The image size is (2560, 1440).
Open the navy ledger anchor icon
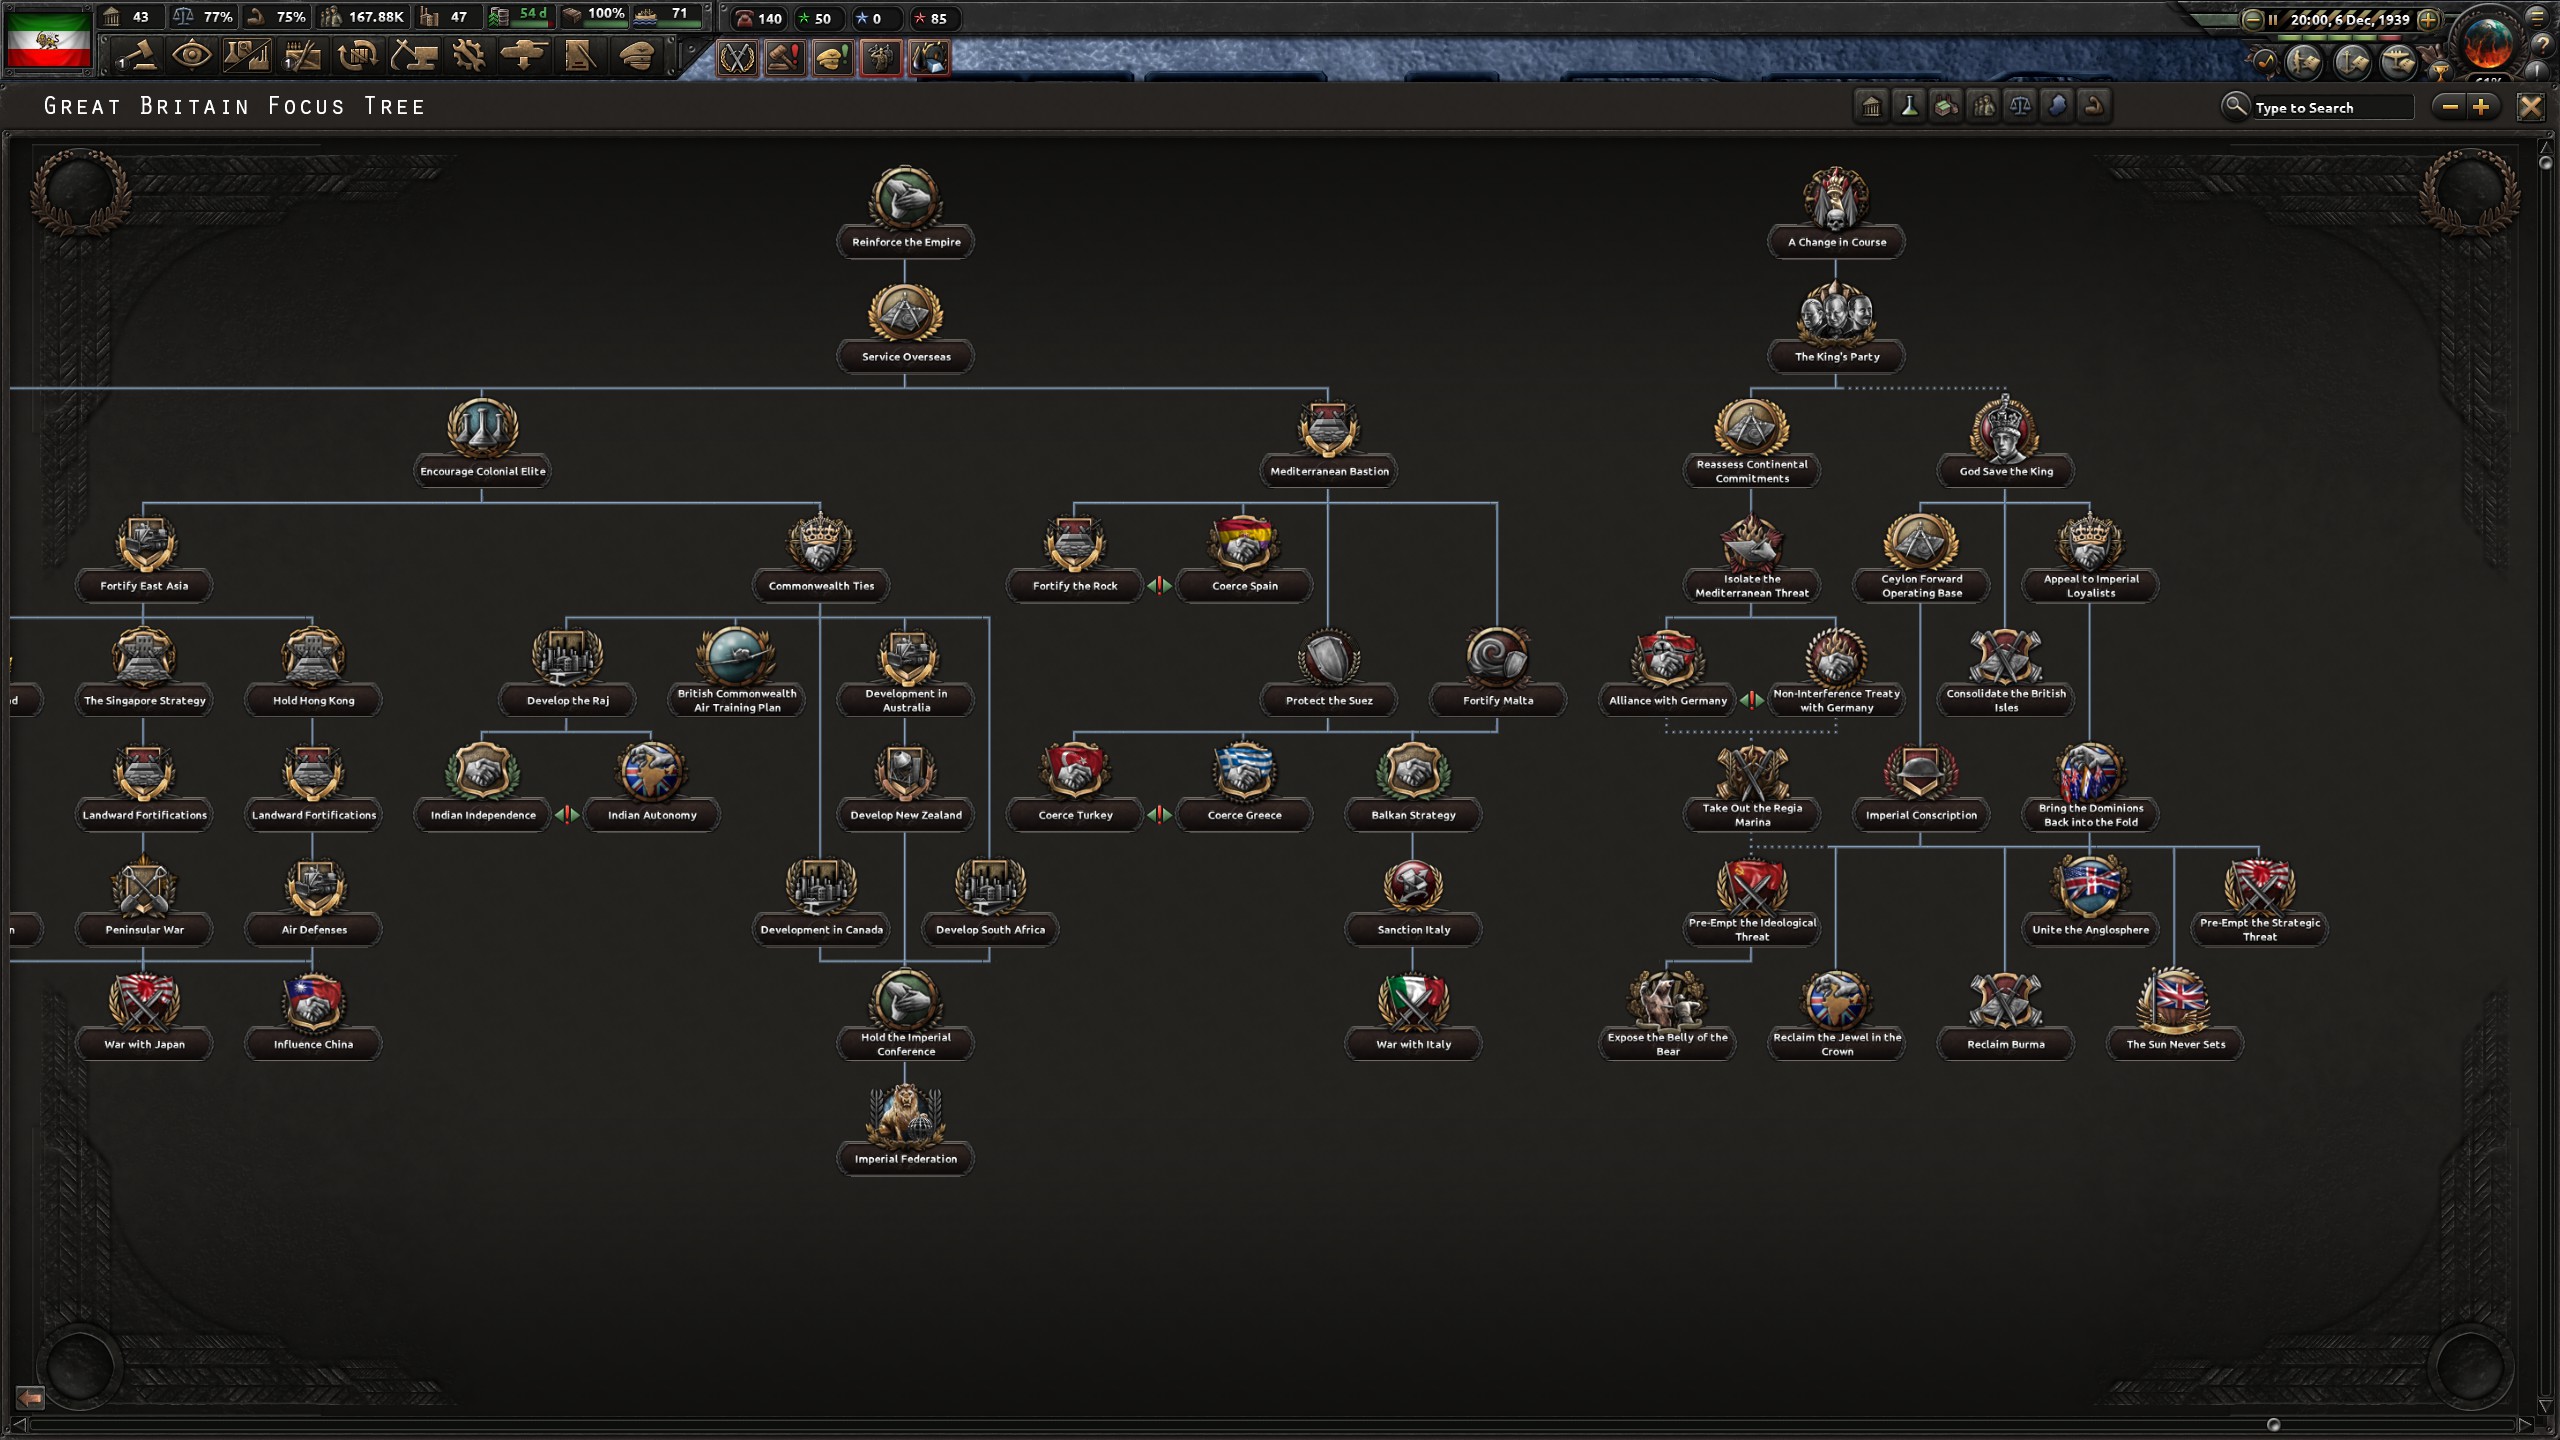(2351, 62)
